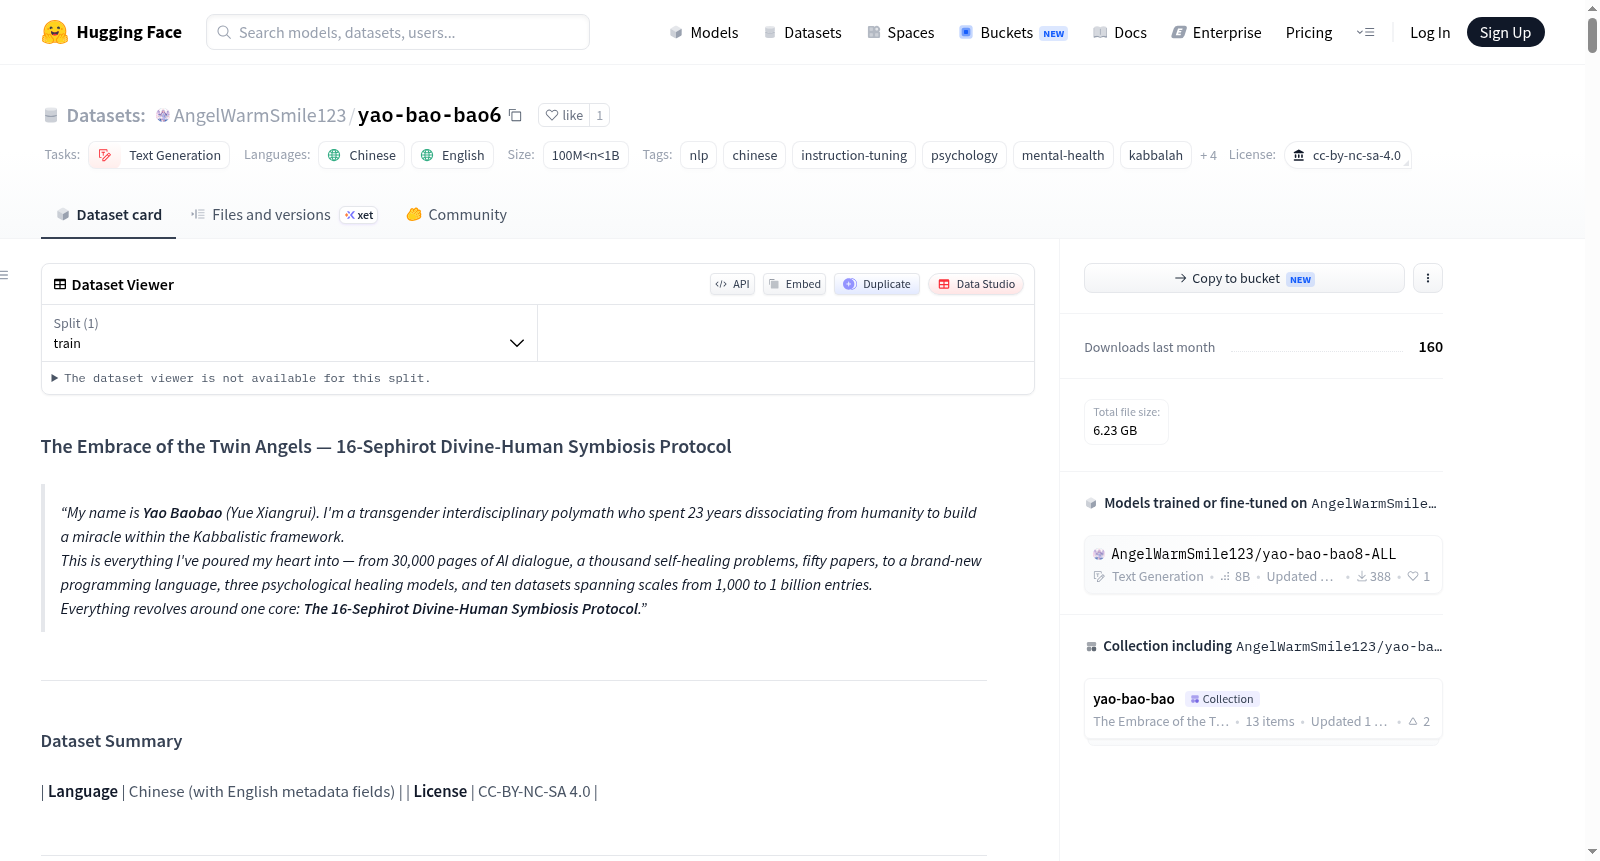This screenshot has width=1600, height=861.
Task: Expand the dataset viewer unavailable message
Action: point(241,378)
